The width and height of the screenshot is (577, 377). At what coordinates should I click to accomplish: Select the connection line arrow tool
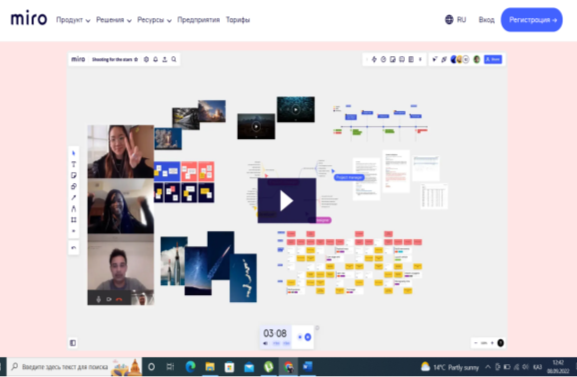(x=74, y=198)
